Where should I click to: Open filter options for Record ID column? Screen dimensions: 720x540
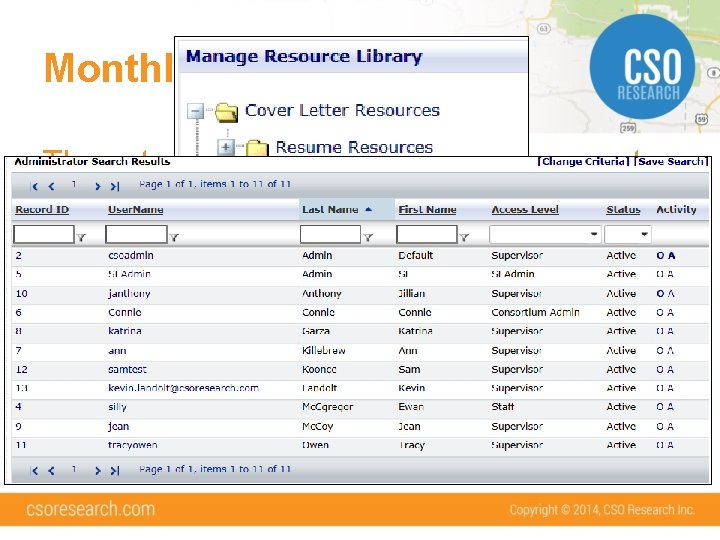tap(81, 237)
